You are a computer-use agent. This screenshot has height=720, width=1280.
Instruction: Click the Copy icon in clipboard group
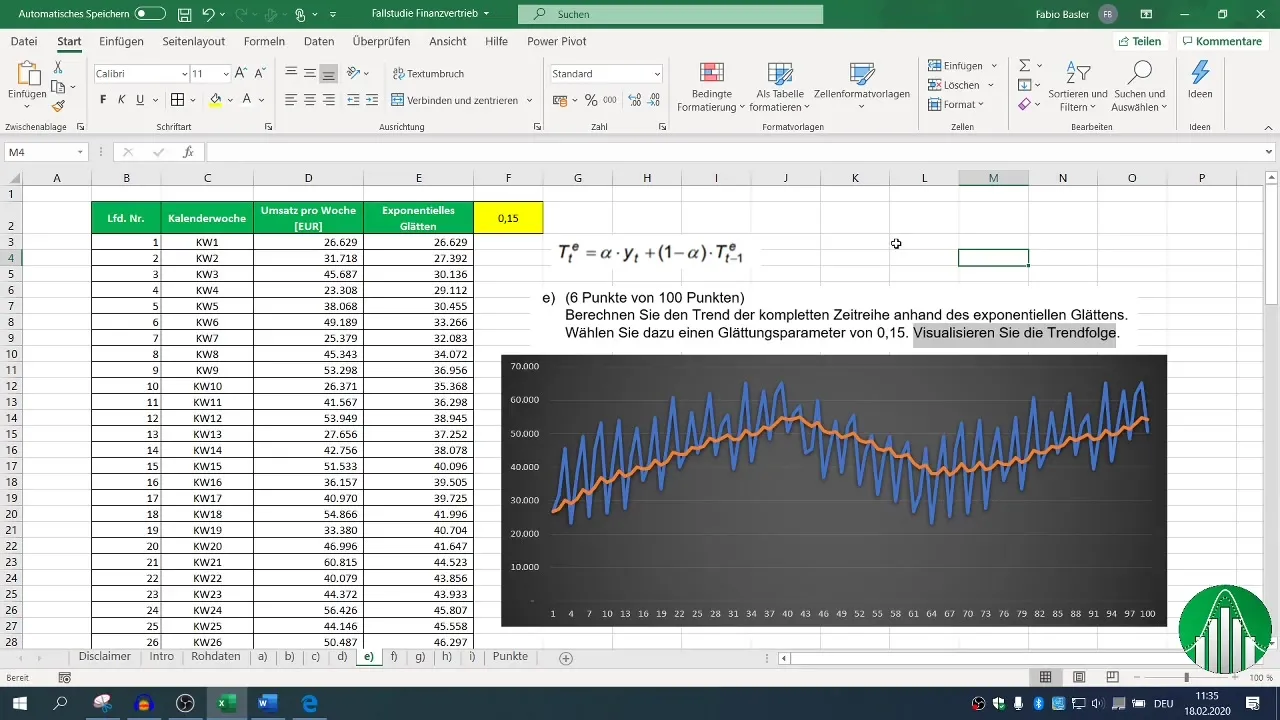(58, 87)
